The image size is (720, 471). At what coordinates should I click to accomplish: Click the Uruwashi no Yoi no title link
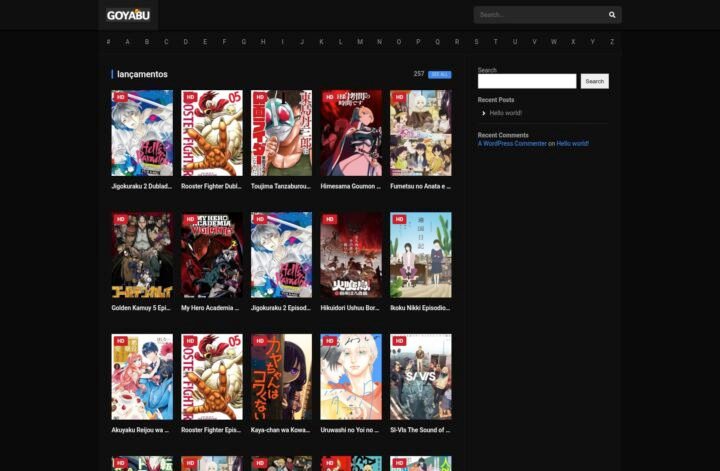(x=351, y=430)
